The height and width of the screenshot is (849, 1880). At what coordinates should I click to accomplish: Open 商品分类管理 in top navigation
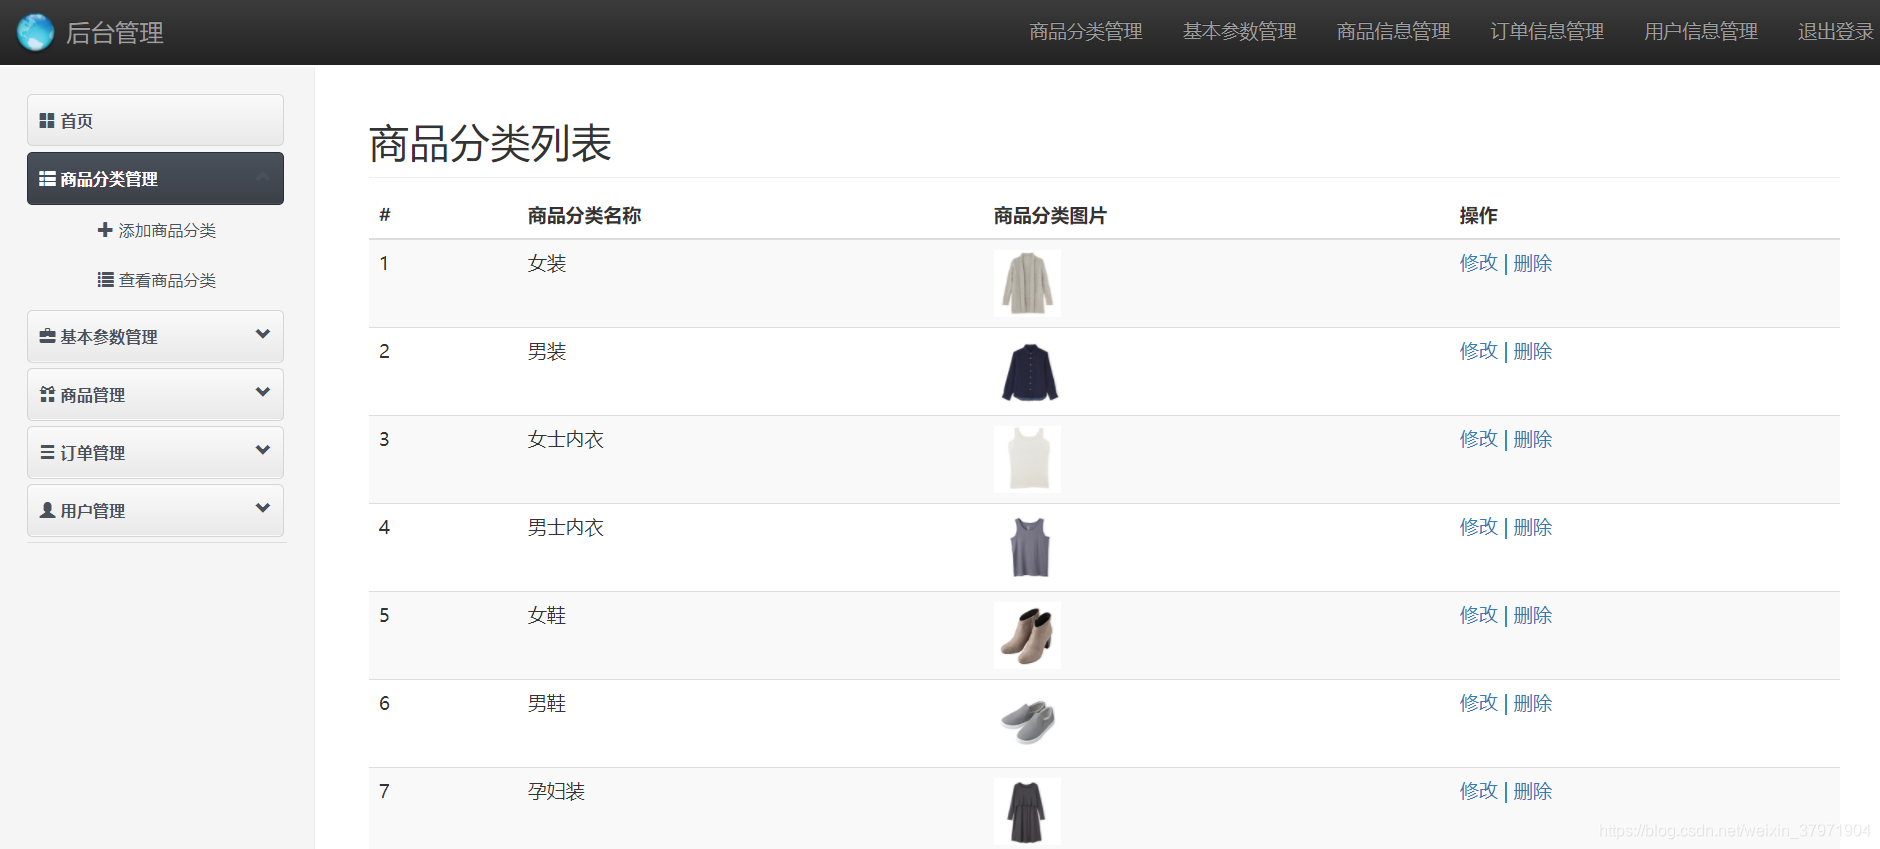coord(1086,32)
